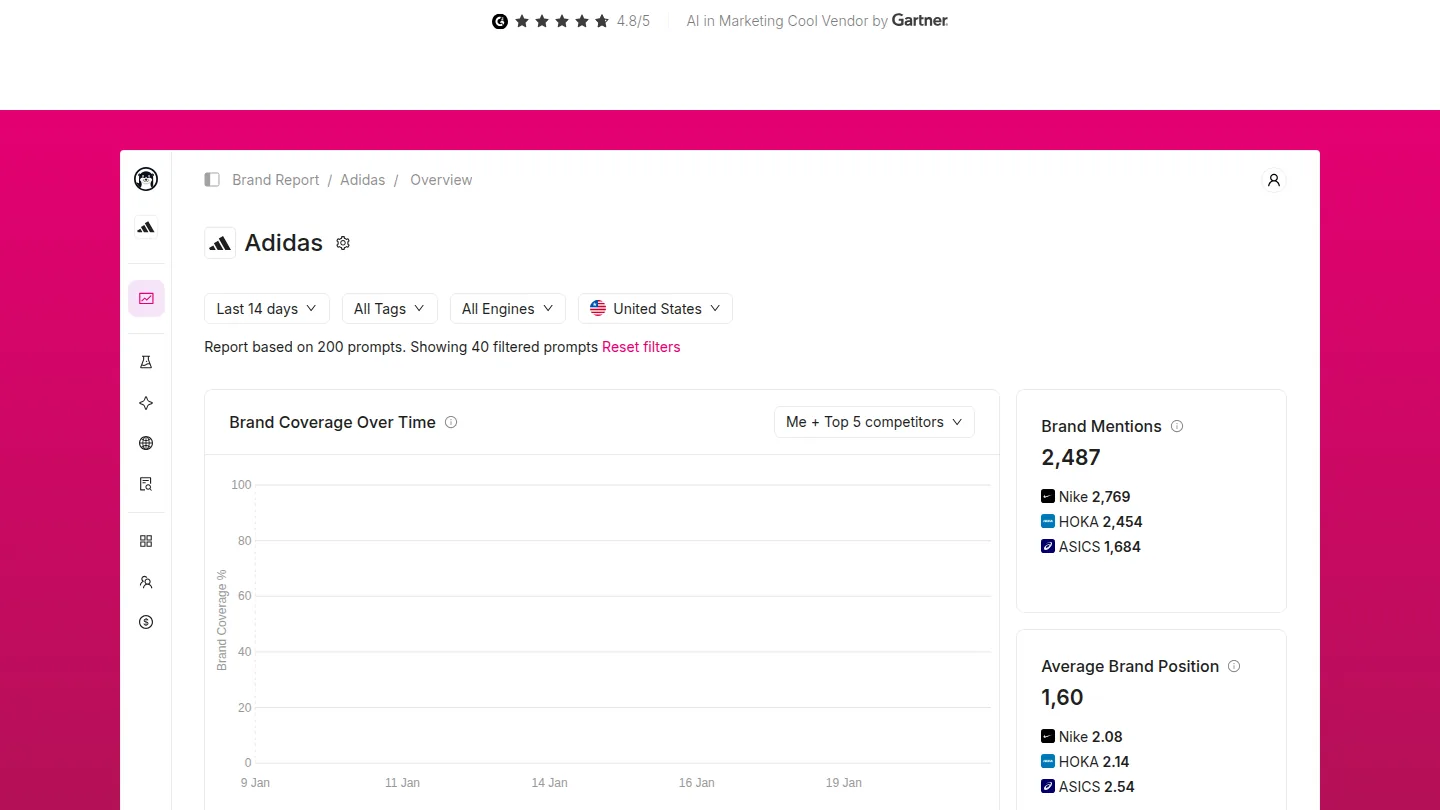
Task: Open the United States country dropdown
Action: click(x=655, y=309)
